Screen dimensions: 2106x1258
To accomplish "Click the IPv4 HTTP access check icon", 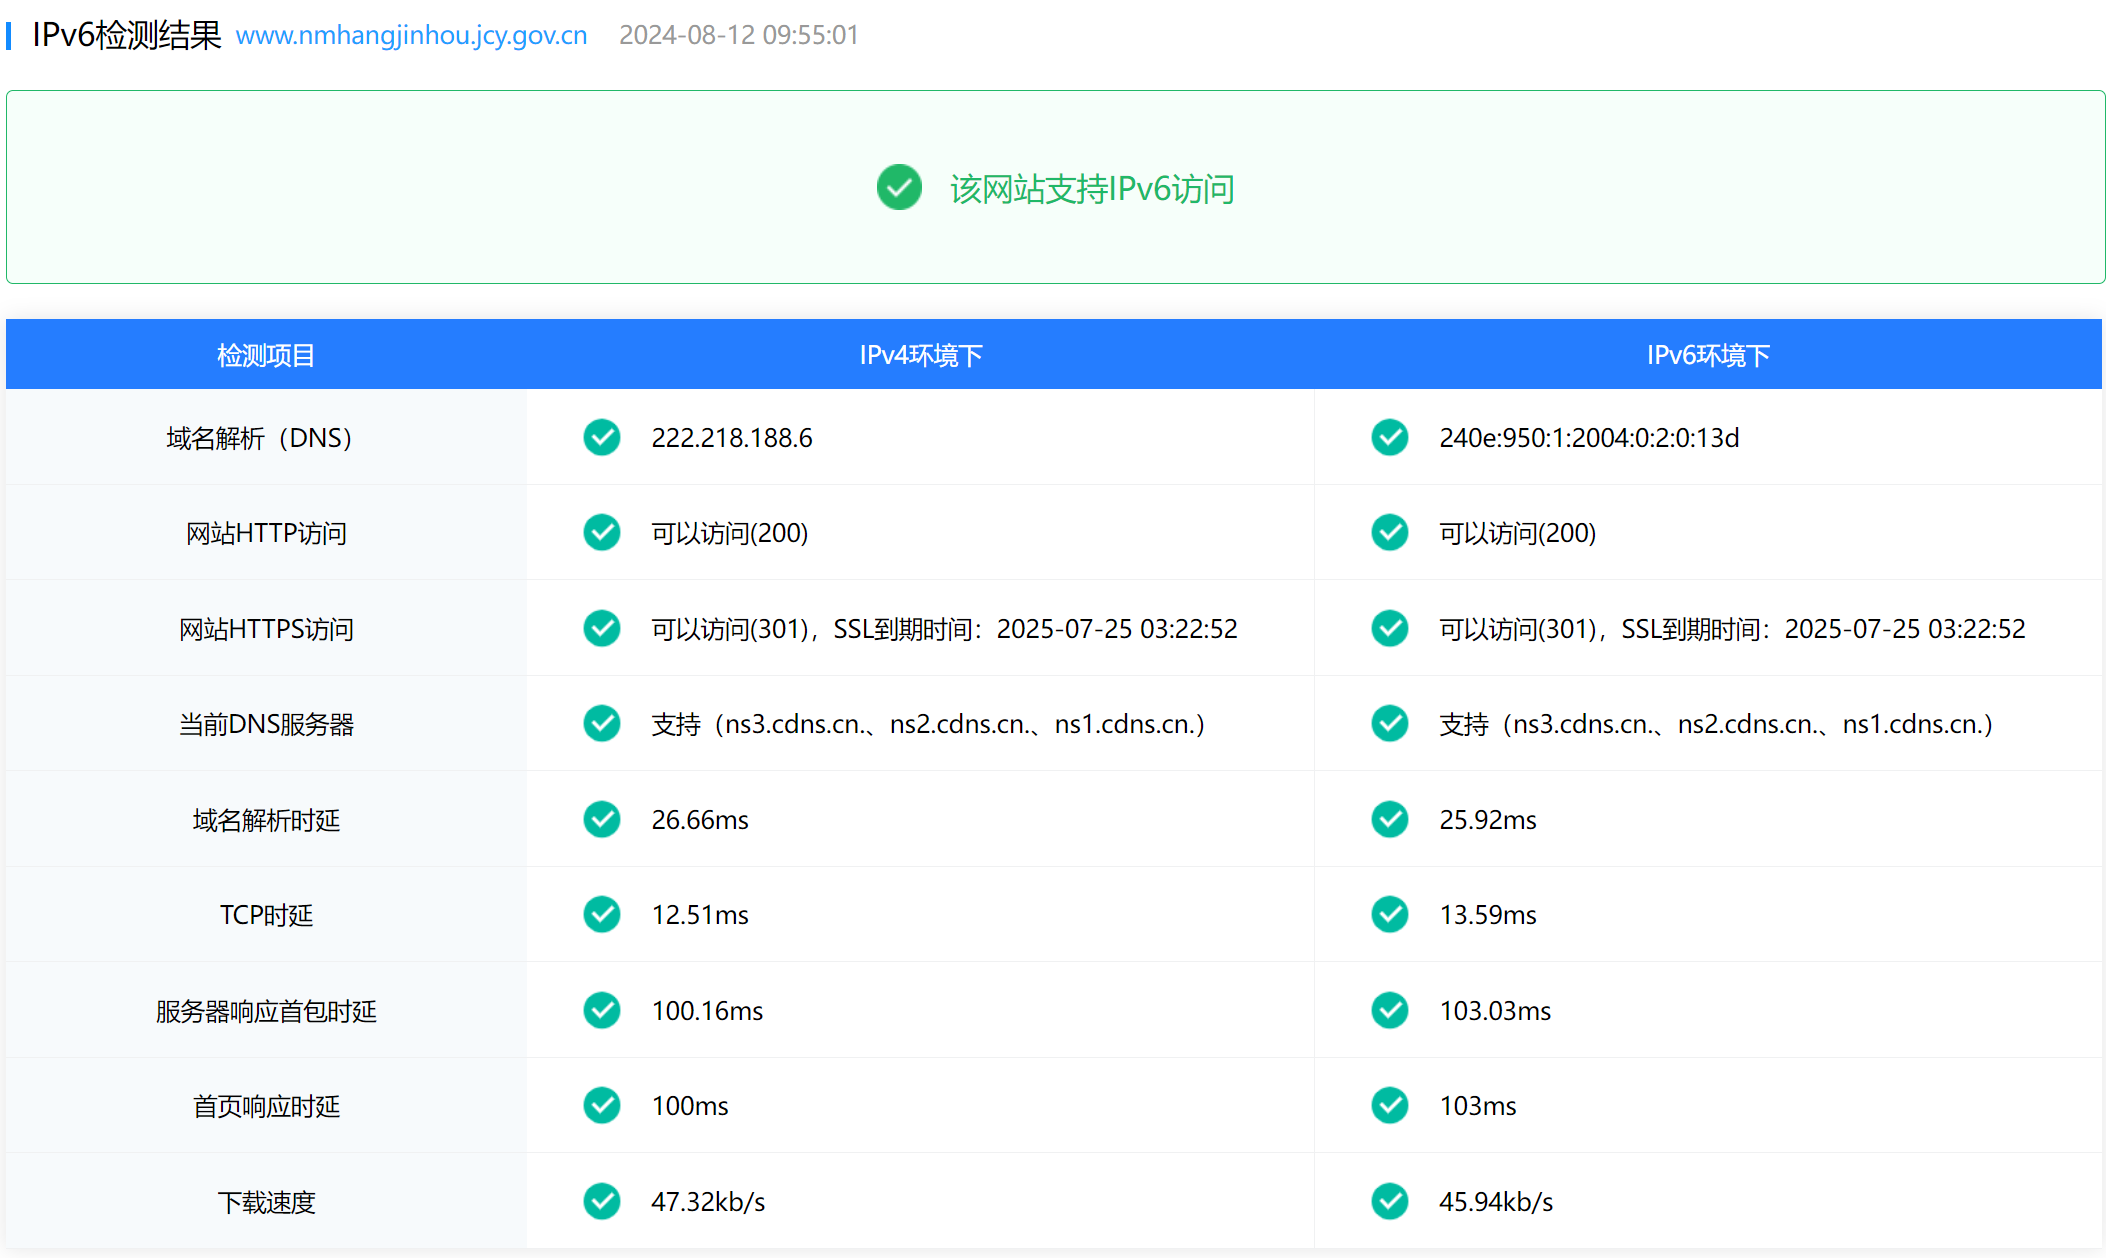I will 602,532.
